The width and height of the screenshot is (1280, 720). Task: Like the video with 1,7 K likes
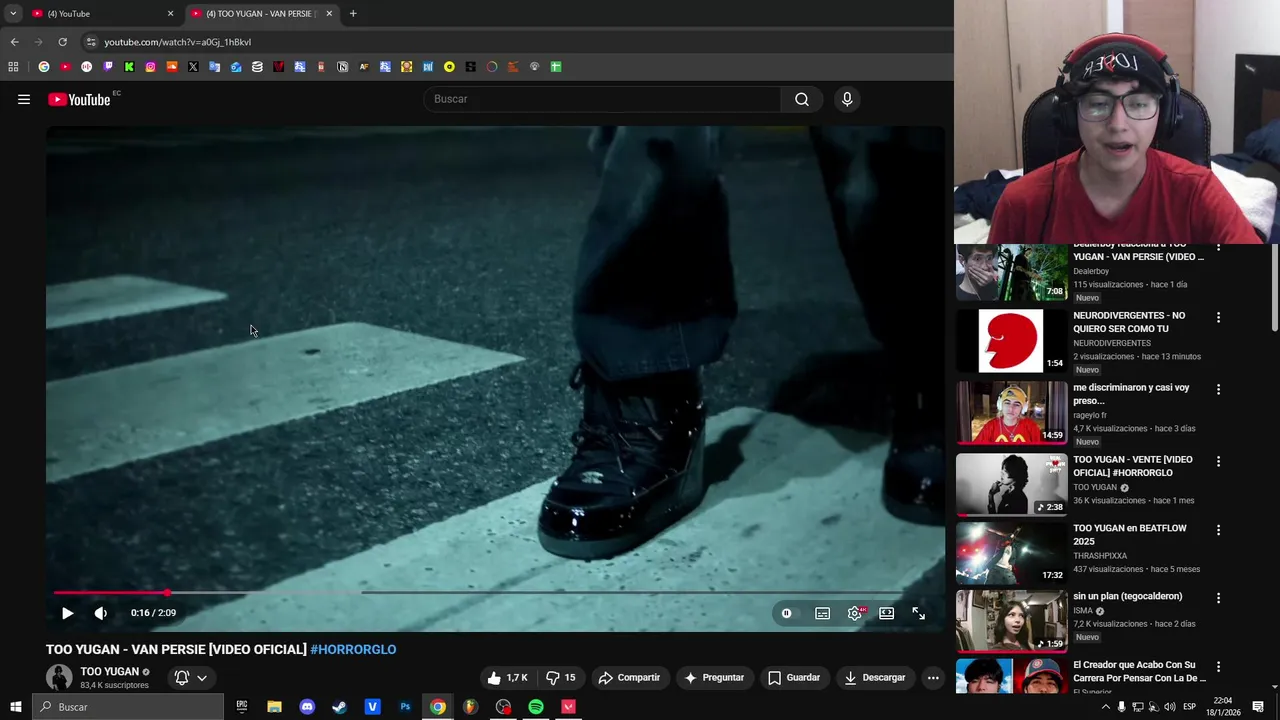click(x=507, y=677)
